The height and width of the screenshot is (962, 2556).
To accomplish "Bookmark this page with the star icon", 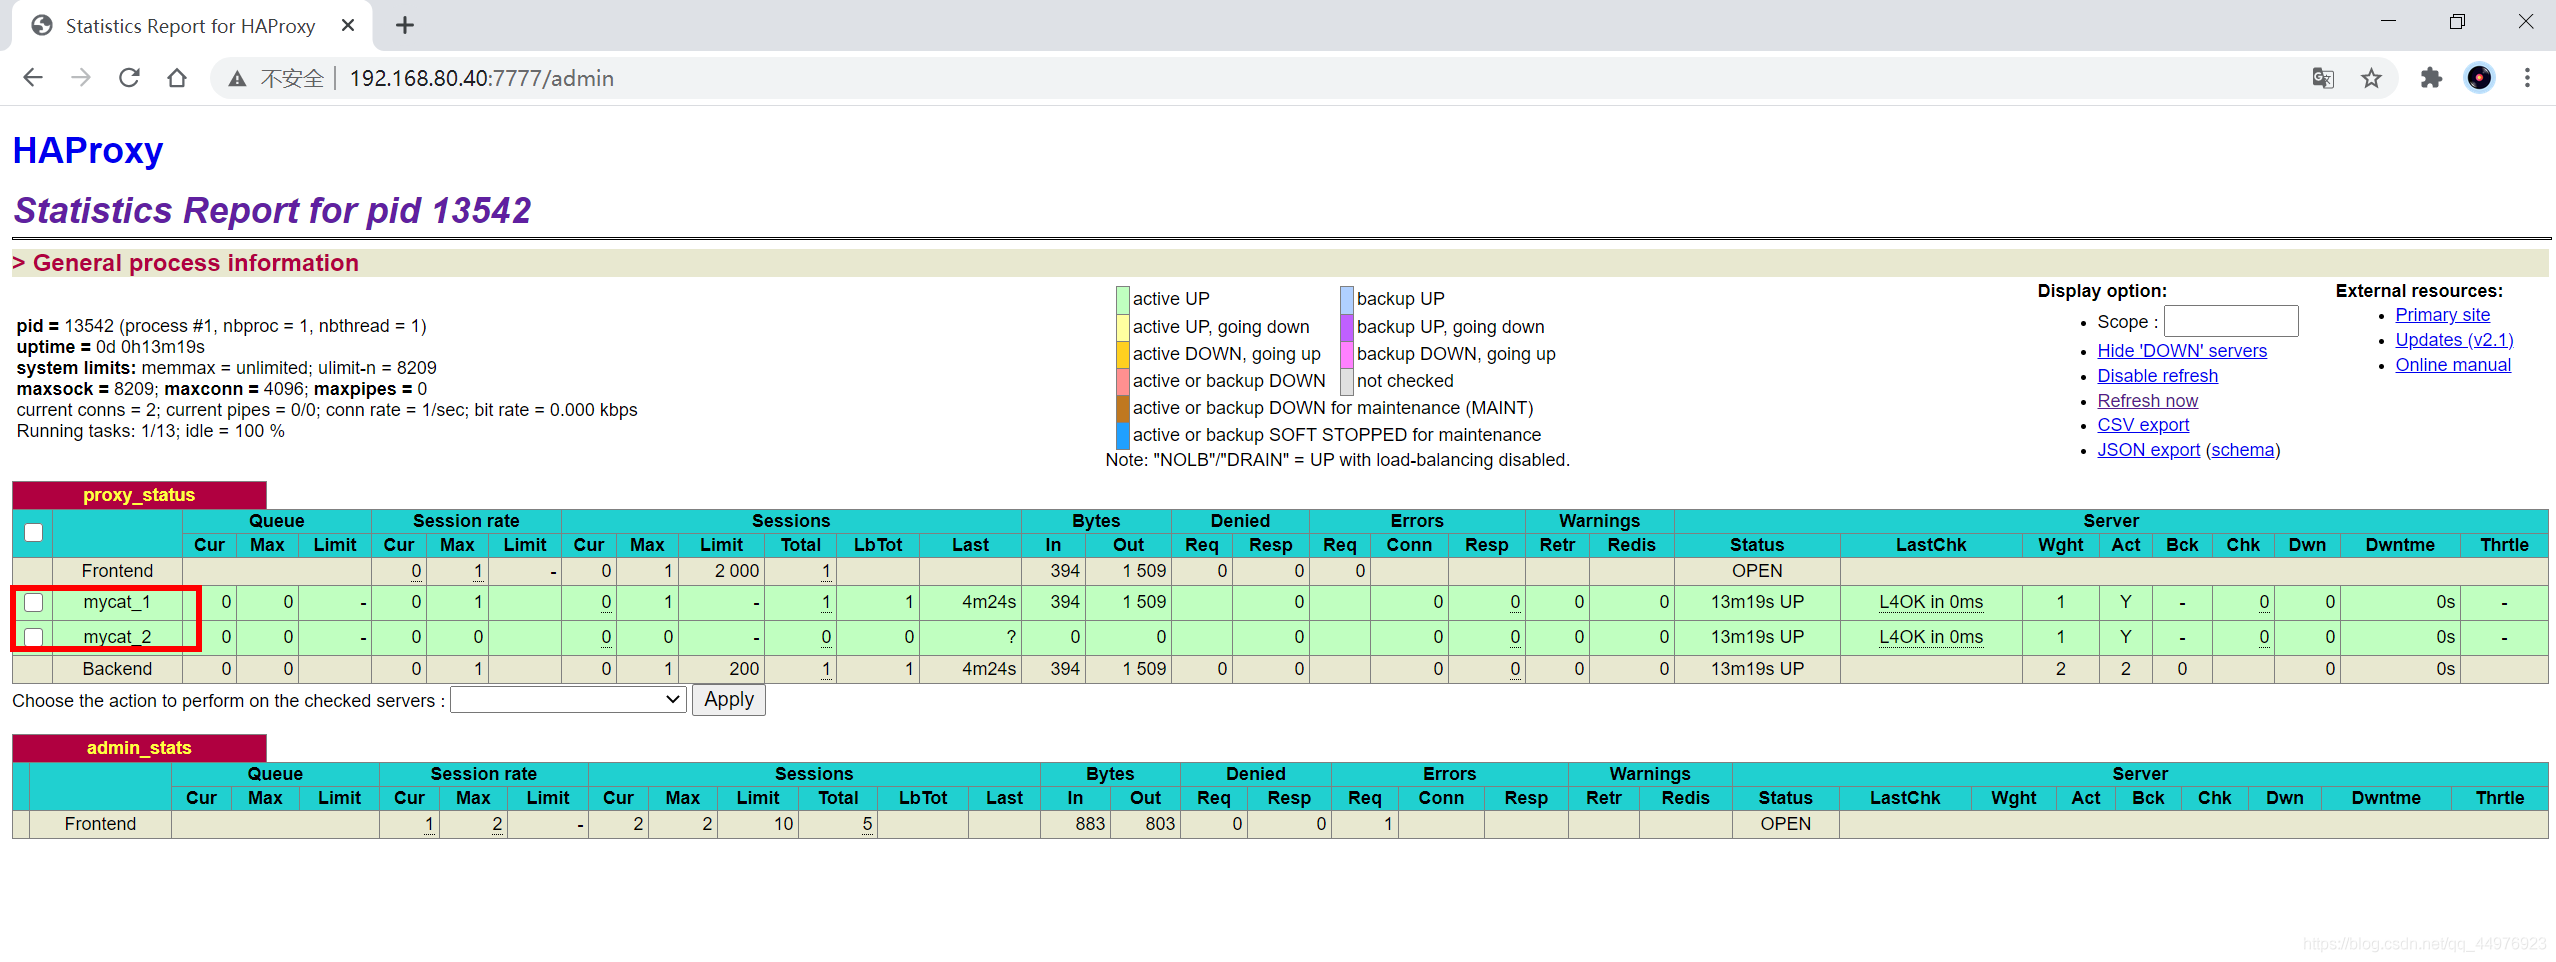I will click(x=2371, y=78).
